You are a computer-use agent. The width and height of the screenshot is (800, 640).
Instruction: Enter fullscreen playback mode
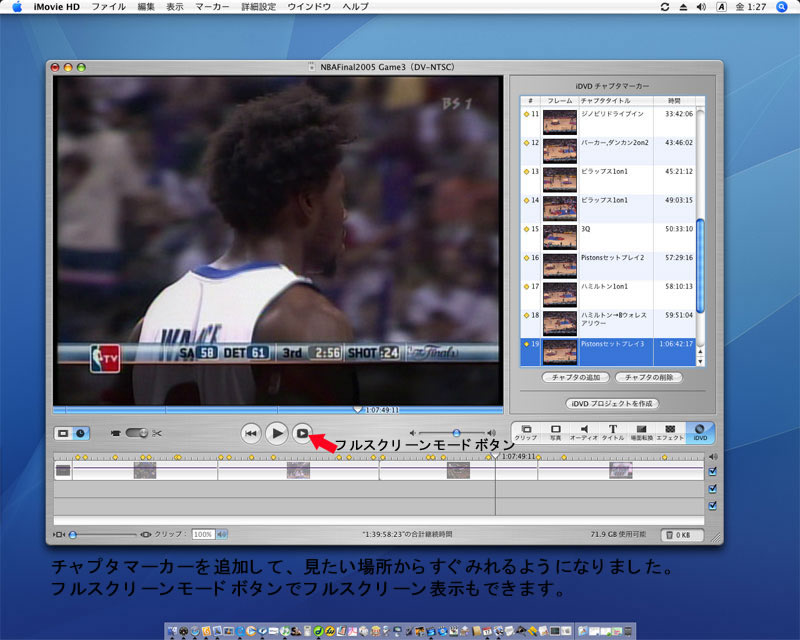302,433
